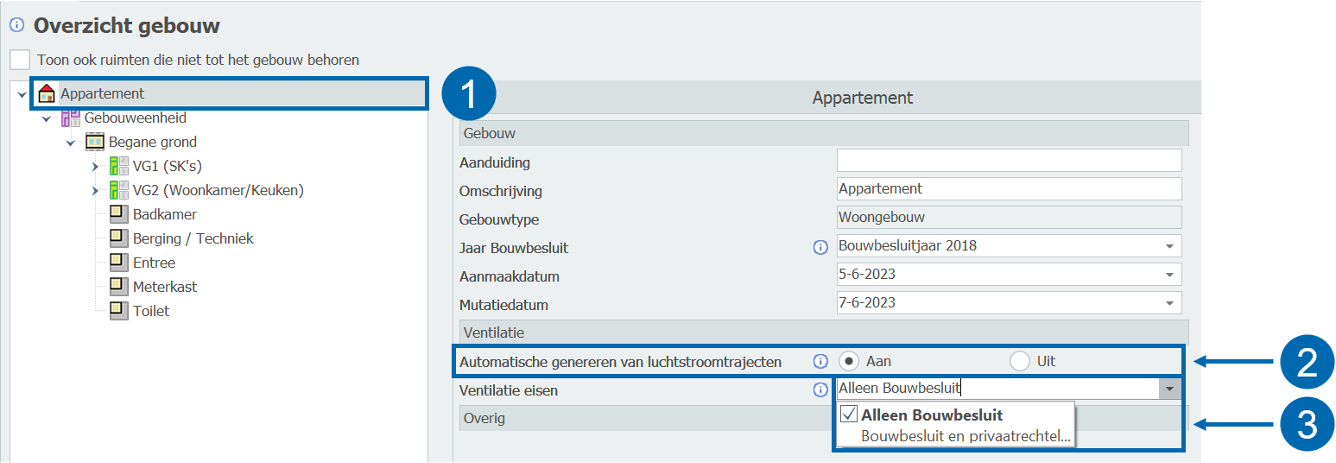Select Badkamer in the building tree
The height and width of the screenshot is (463, 1336).
pyautogui.click(x=164, y=215)
